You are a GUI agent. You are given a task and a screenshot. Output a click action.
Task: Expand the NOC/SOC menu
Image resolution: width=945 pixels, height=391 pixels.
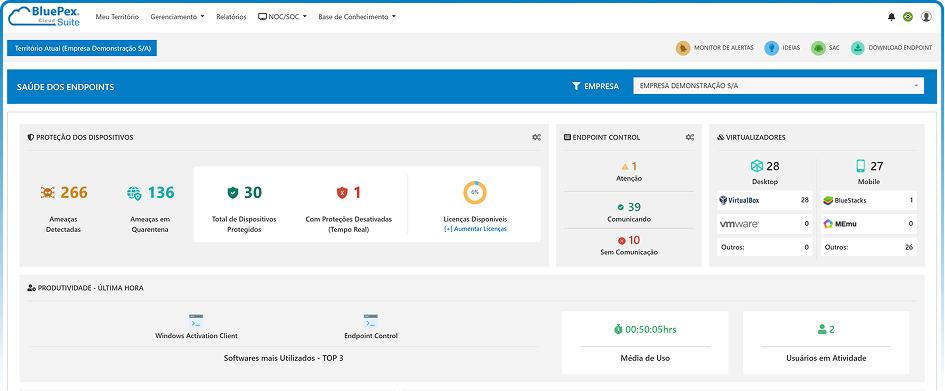coord(283,17)
